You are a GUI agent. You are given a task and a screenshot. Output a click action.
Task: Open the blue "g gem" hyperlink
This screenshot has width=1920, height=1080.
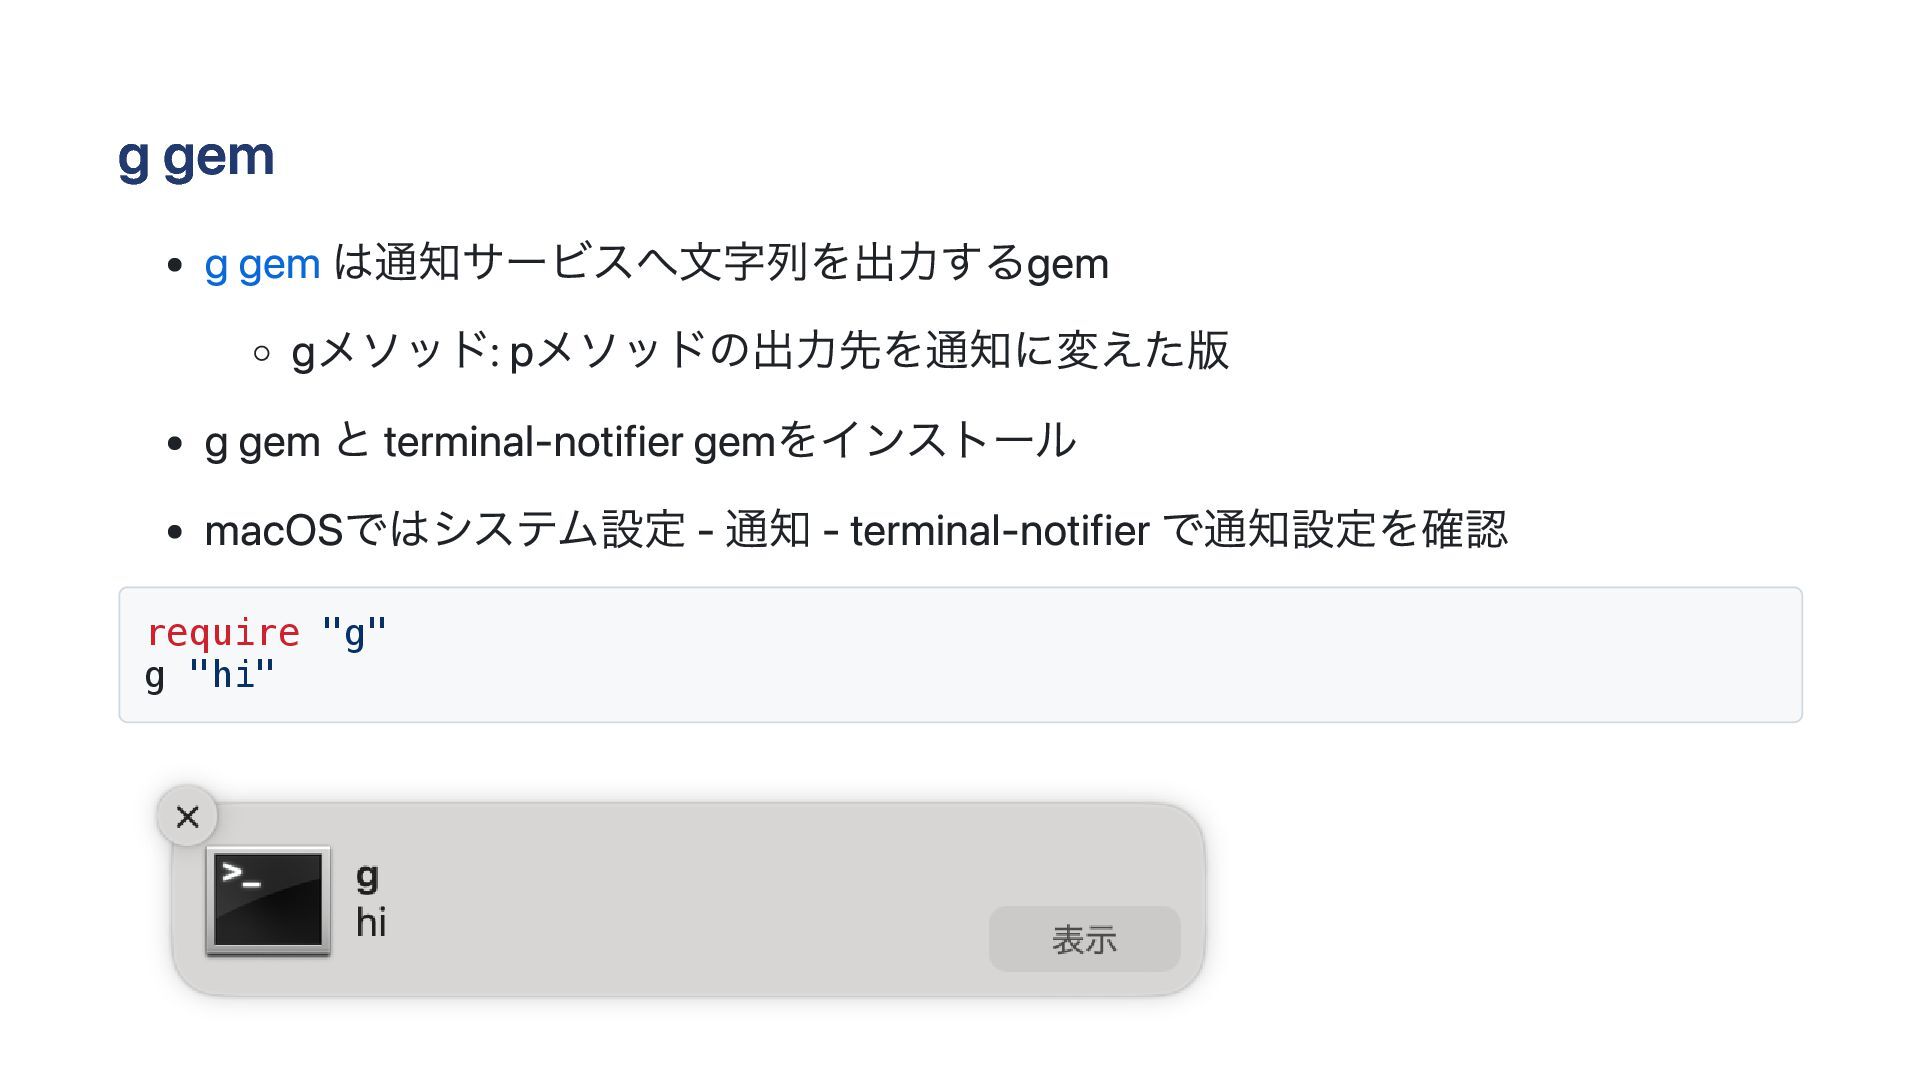(262, 265)
